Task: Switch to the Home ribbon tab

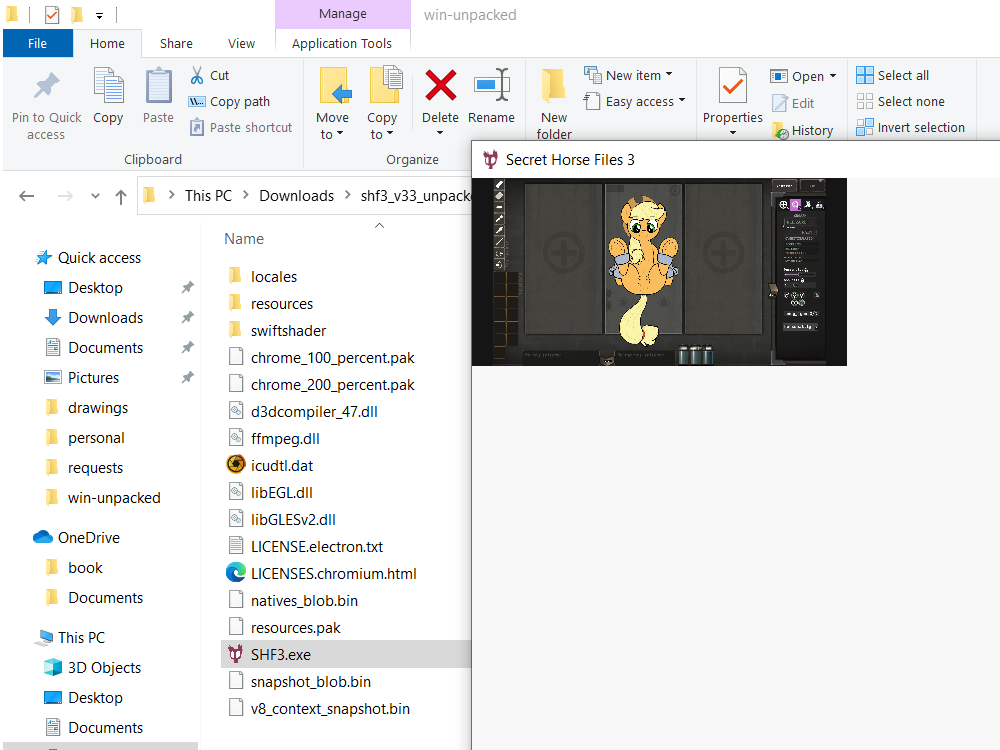Action: pyautogui.click(x=107, y=43)
